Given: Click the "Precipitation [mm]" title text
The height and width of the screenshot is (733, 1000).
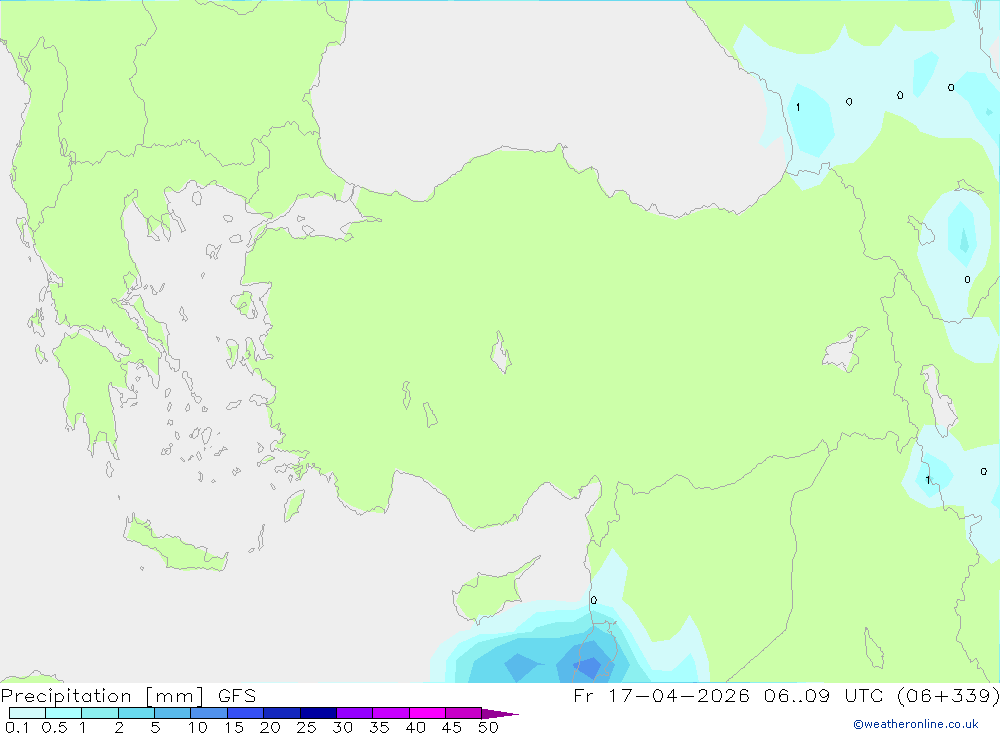Looking at the screenshot, I should [103, 696].
